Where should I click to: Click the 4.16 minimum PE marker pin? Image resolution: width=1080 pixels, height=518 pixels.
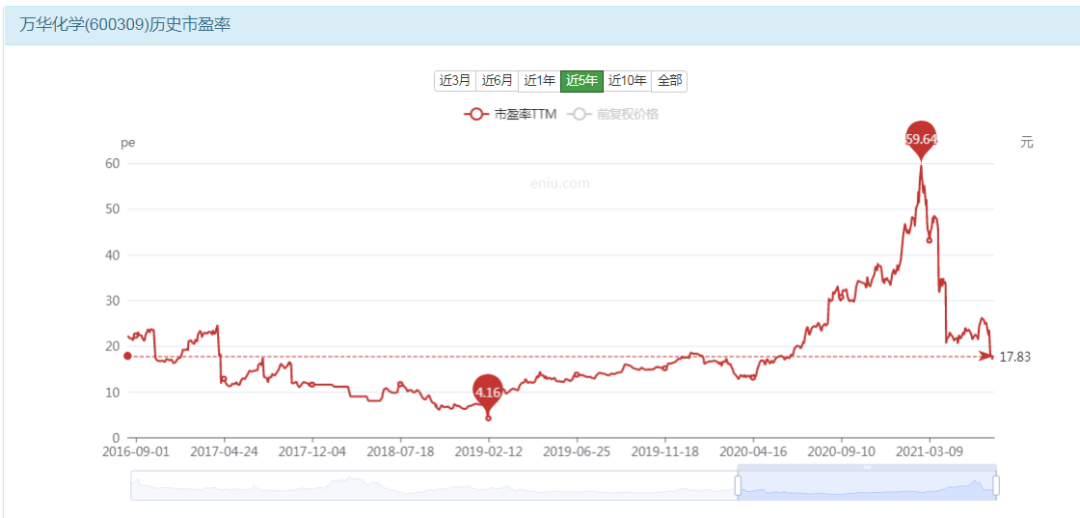tap(488, 391)
